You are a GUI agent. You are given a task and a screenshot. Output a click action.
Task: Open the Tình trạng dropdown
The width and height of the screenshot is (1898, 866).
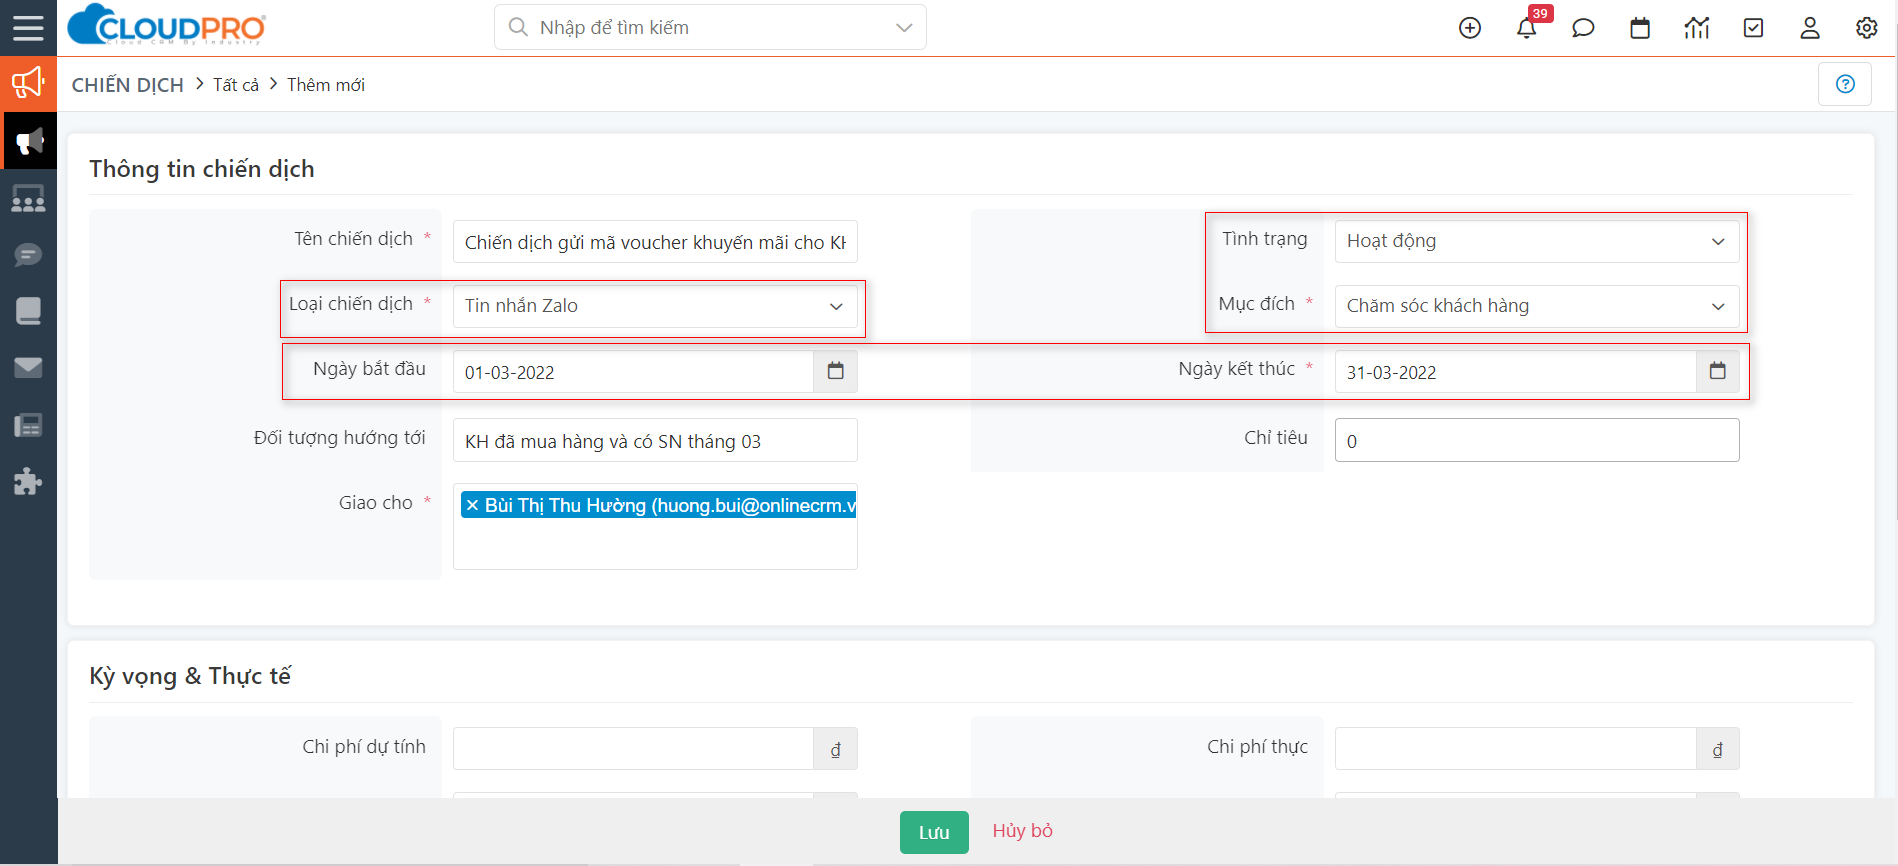click(x=1537, y=241)
